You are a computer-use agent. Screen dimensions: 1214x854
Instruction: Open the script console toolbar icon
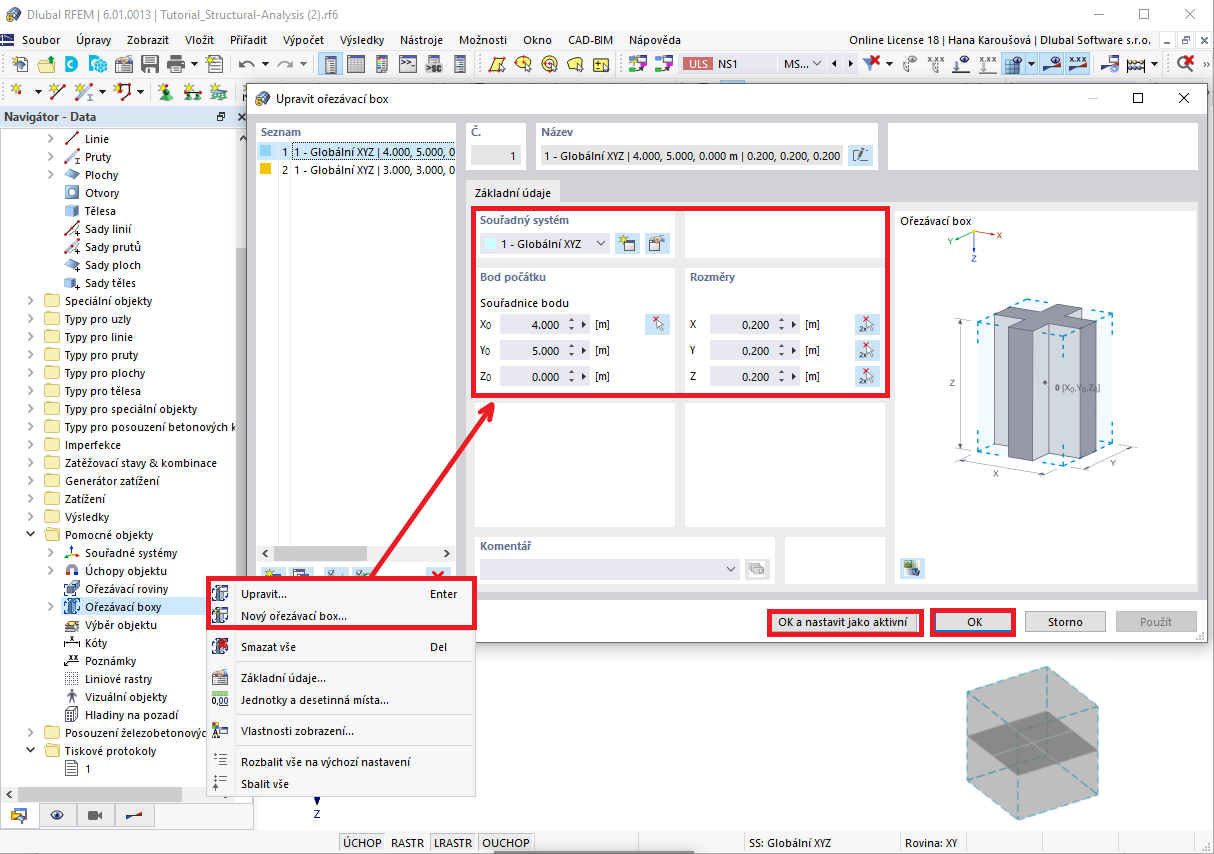pos(408,64)
